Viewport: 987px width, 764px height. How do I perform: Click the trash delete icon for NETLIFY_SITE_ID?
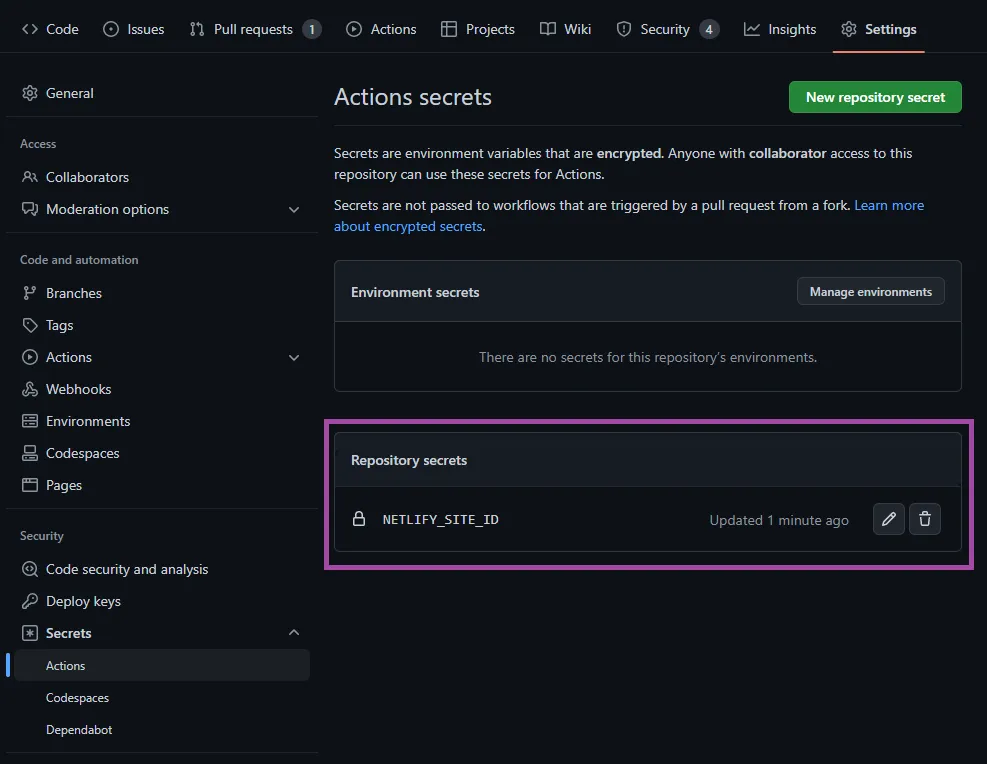point(925,519)
